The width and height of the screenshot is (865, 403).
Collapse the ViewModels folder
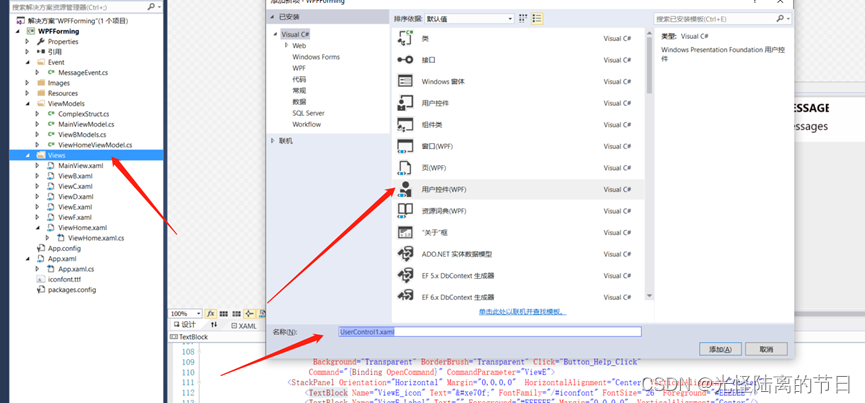[26, 104]
